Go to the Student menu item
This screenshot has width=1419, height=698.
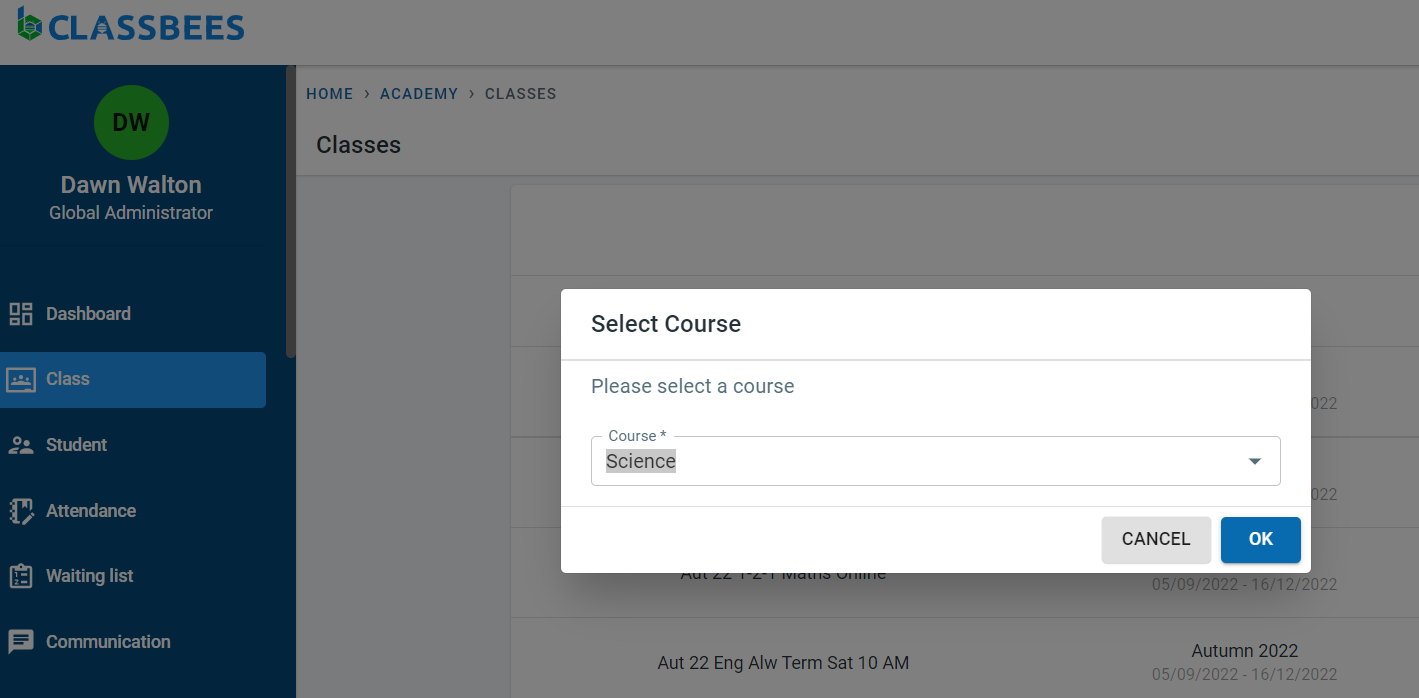point(76,445)
